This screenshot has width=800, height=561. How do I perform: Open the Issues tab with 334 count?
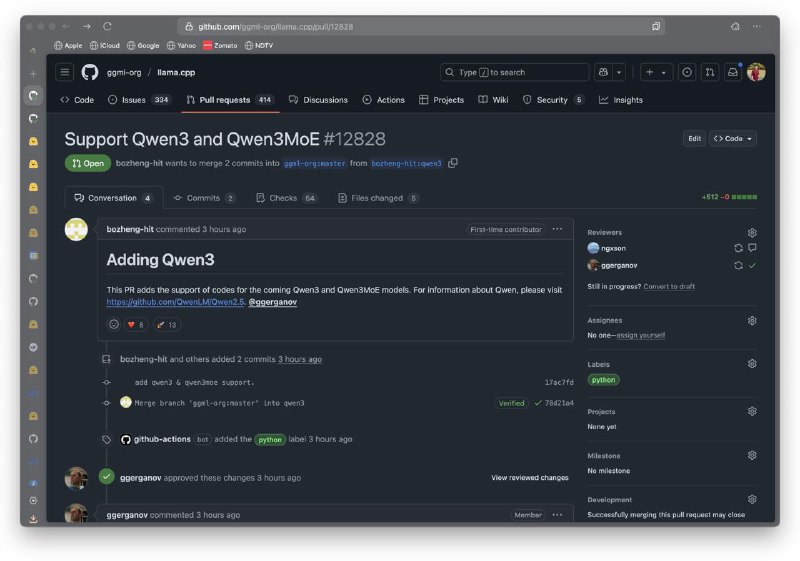click(139, 100)
